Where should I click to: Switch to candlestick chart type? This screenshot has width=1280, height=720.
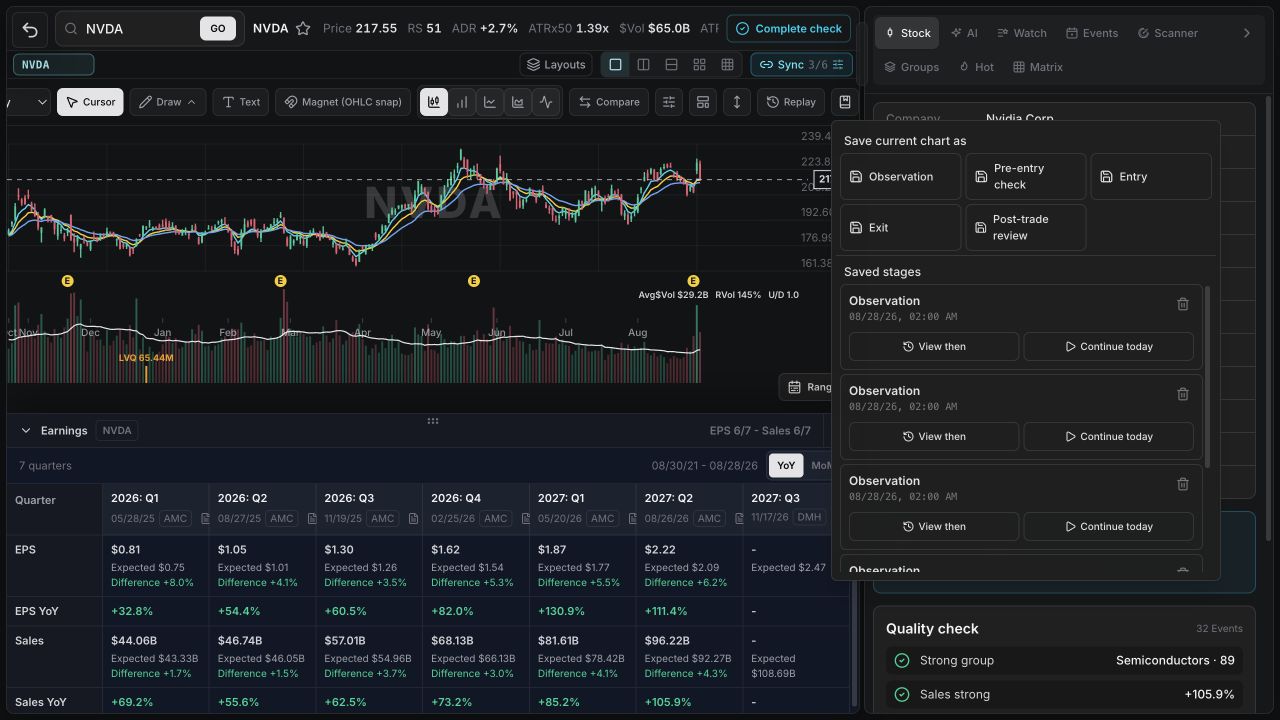(434, 102)
